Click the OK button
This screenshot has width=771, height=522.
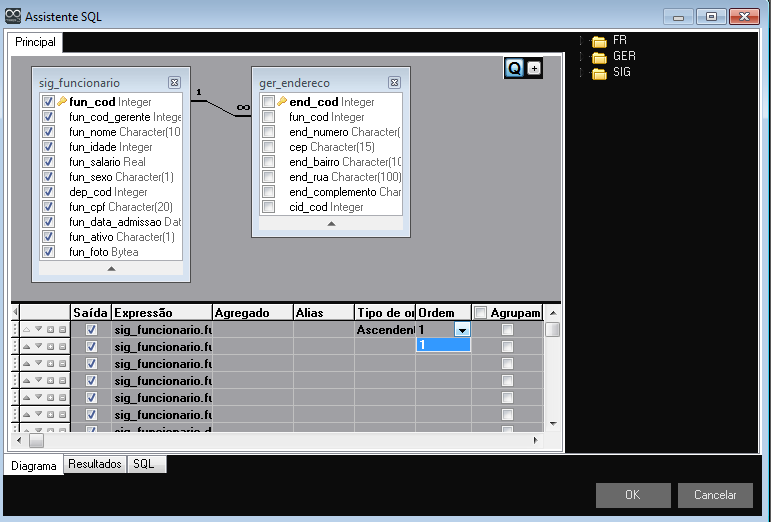tap(632, 494)
